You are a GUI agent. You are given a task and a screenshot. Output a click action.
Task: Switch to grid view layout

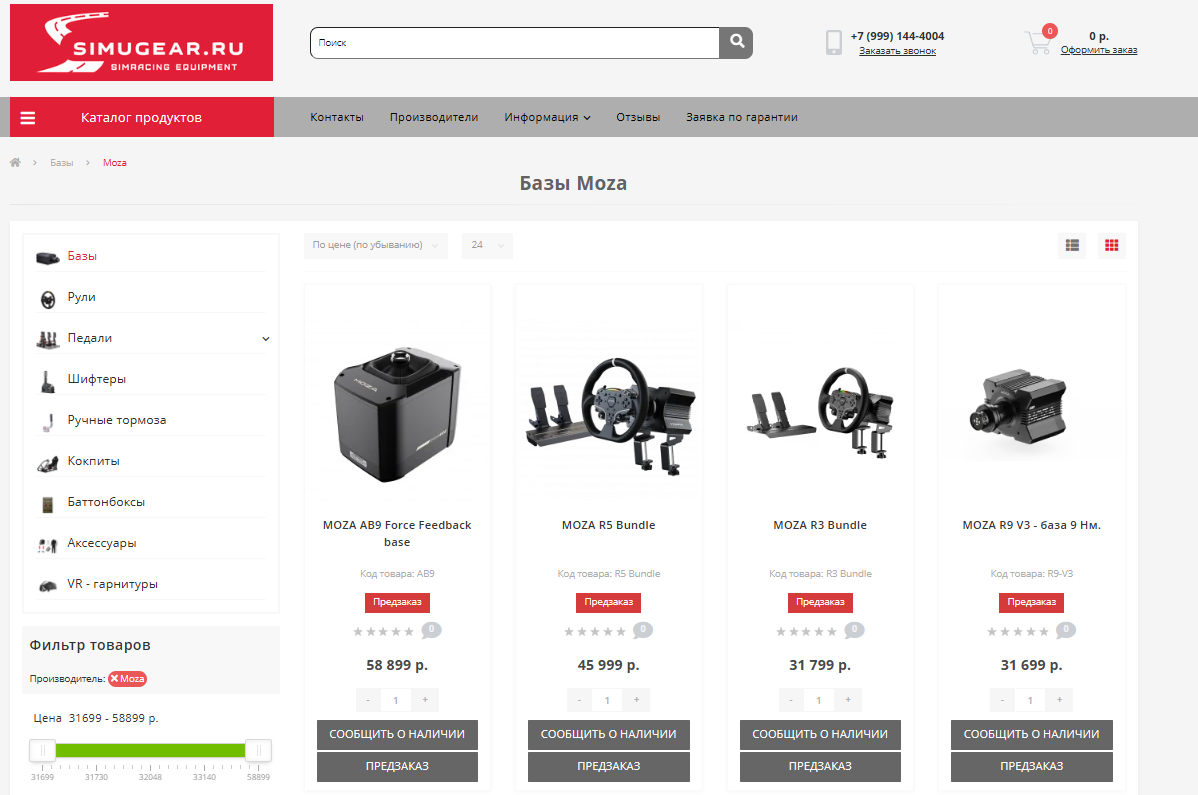(x=1112, y=245)
